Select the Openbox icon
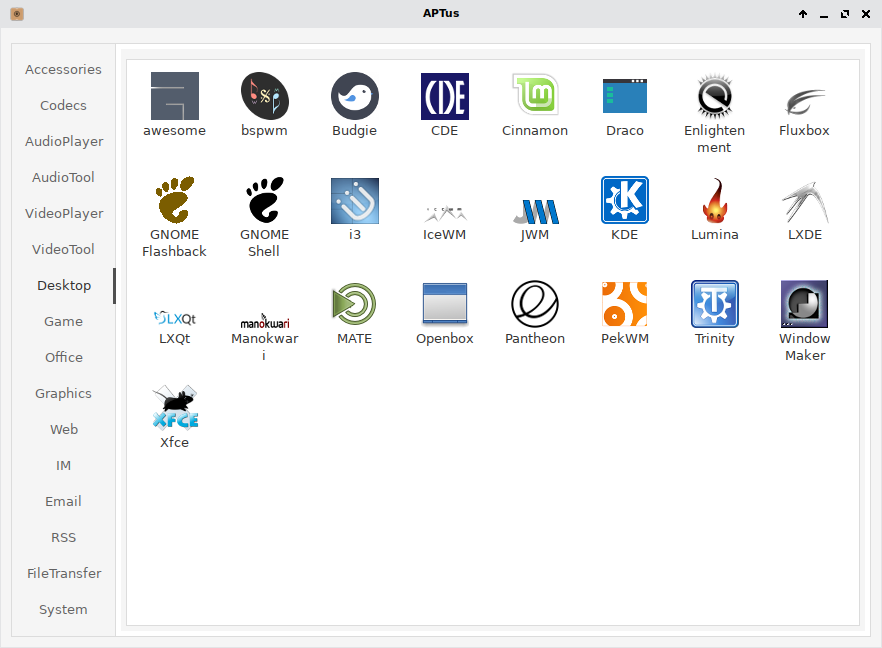This screenshot has width=882, height=648. (444, 304)
